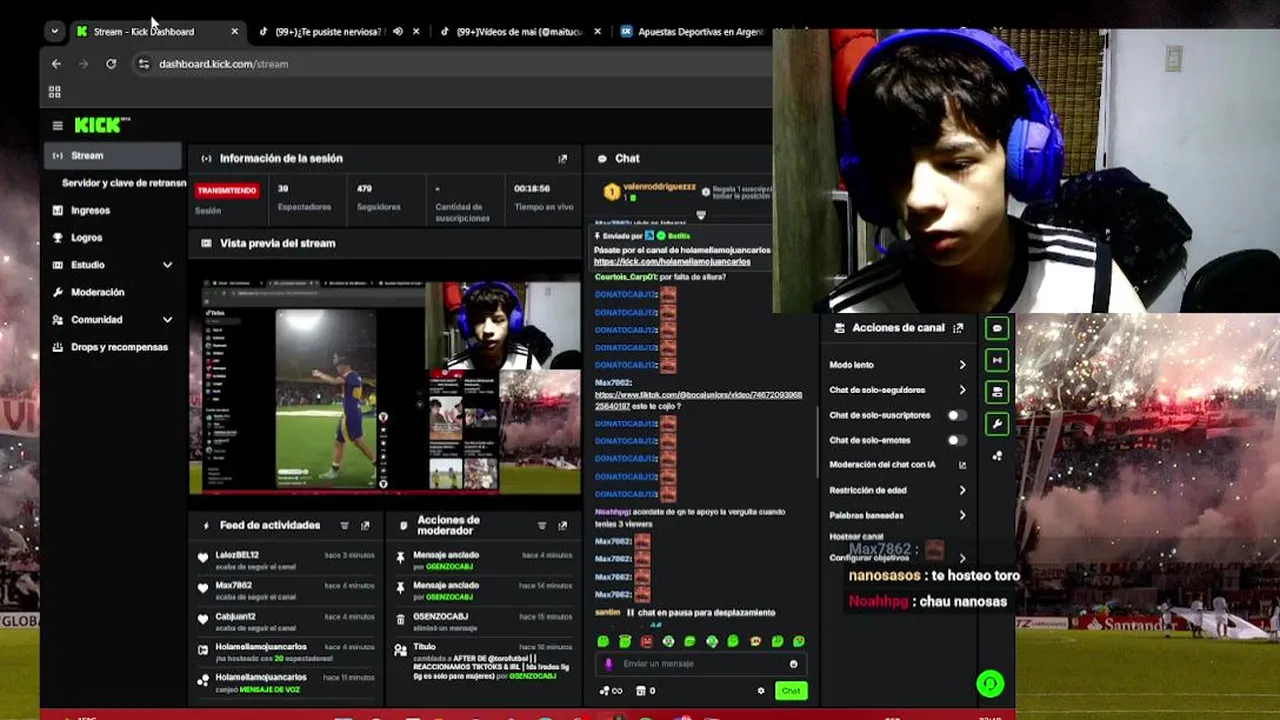
Task: Reload the dashboard page
Action: point(111,64)
